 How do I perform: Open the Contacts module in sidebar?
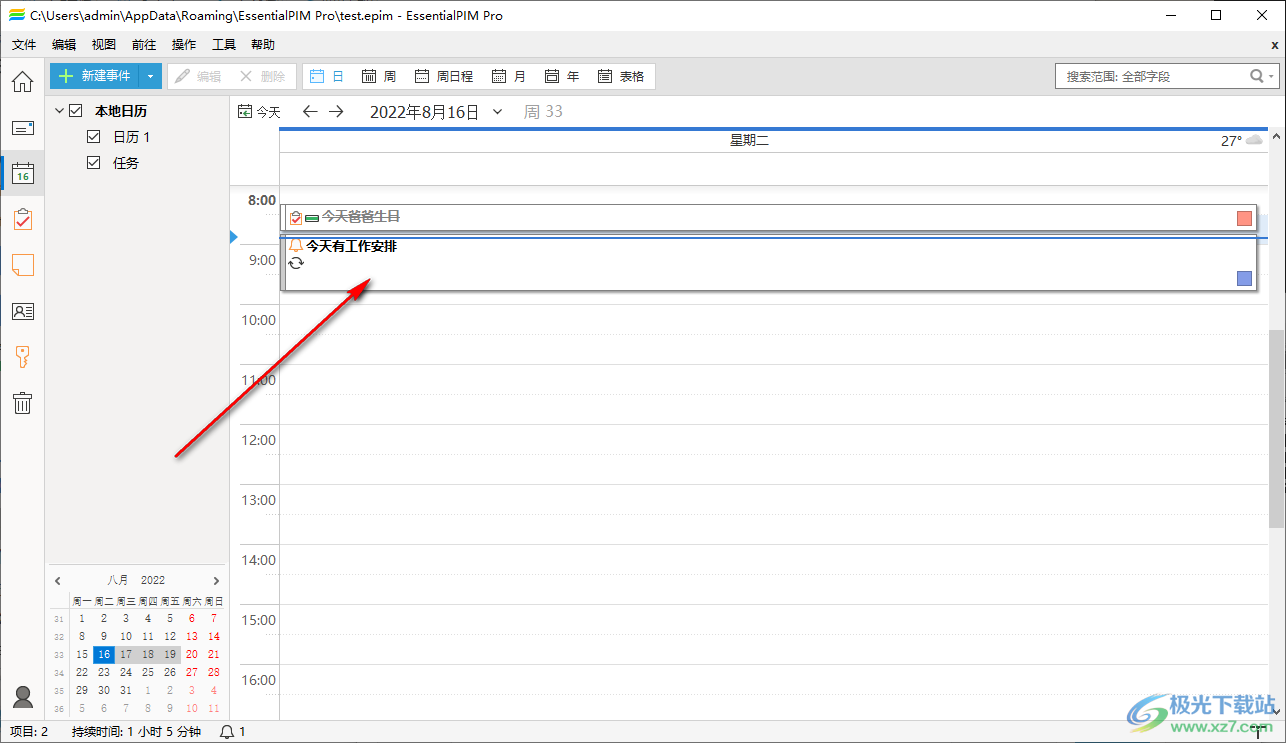point(22,311)
